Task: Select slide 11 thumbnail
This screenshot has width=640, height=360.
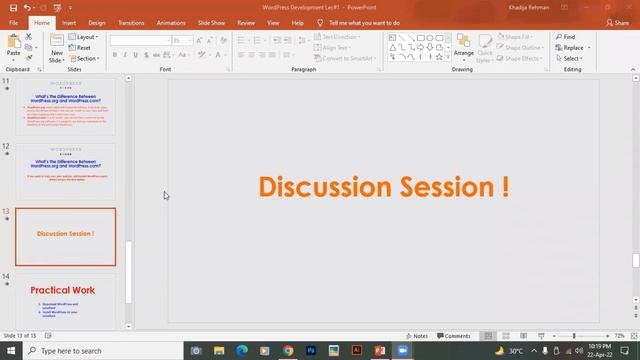Action: (65, 107)
